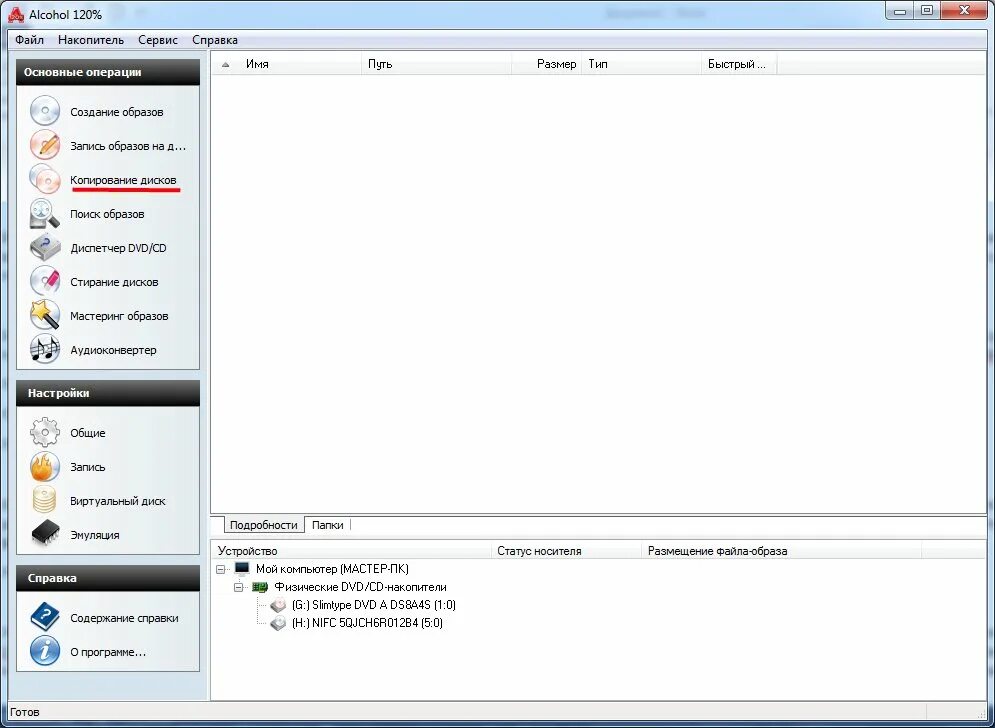
Task: Open Мастеринг образов link
Action: click(119, 316)
